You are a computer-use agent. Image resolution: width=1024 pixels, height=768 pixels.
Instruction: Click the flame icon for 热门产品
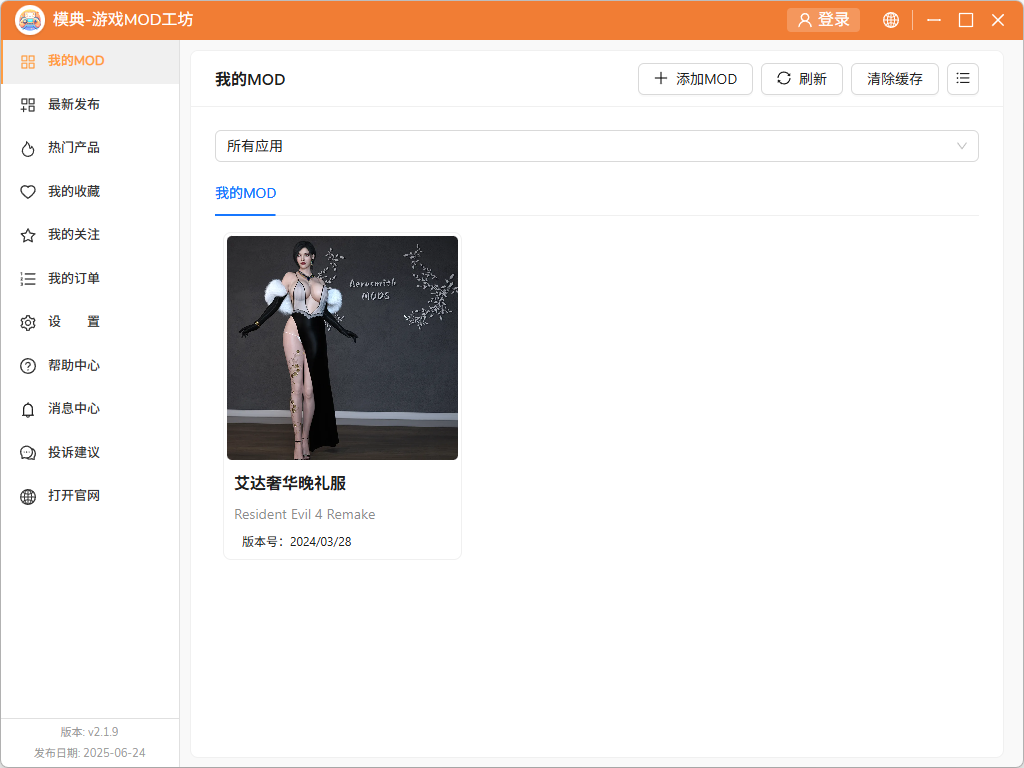[28, 148]
